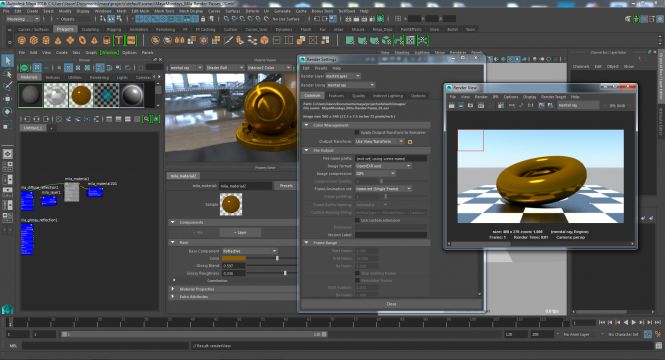Screen dimensions: 665x360
Task: Close Render Settings with the Close button
Action: tap(391, 304)
